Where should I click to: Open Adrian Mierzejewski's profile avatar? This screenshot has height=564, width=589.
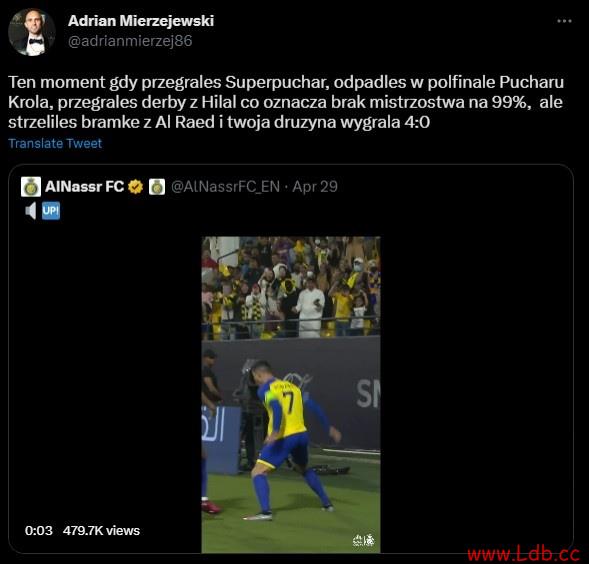(32, 32)
